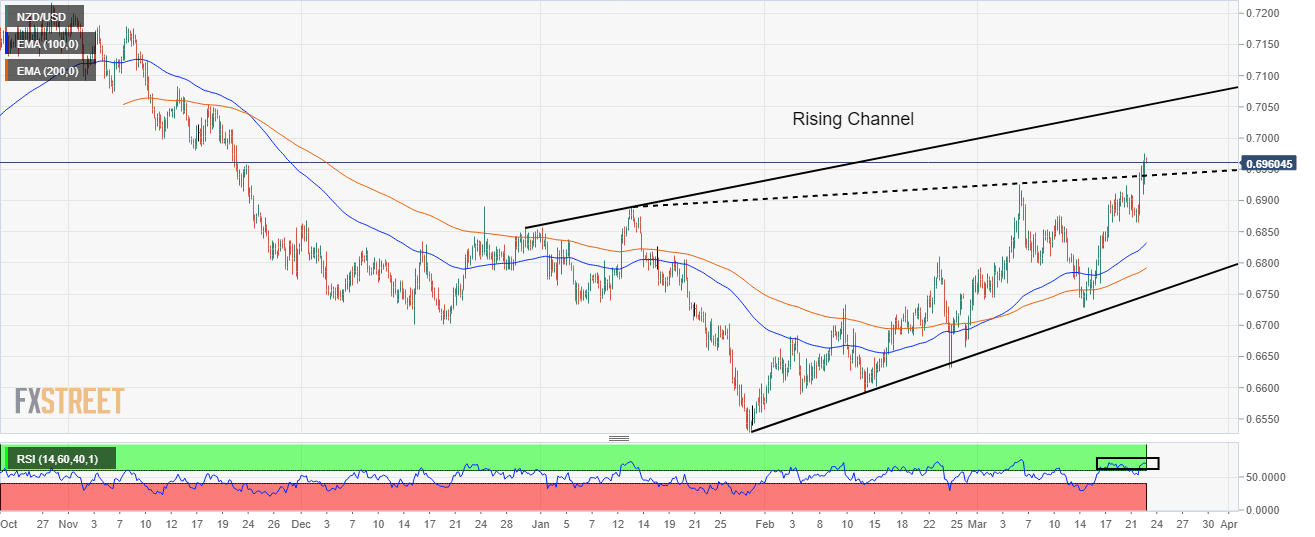This screenshot has width=1315, height=537.
Task: Click the 0.6550 price axis label
Action: 1264,419
